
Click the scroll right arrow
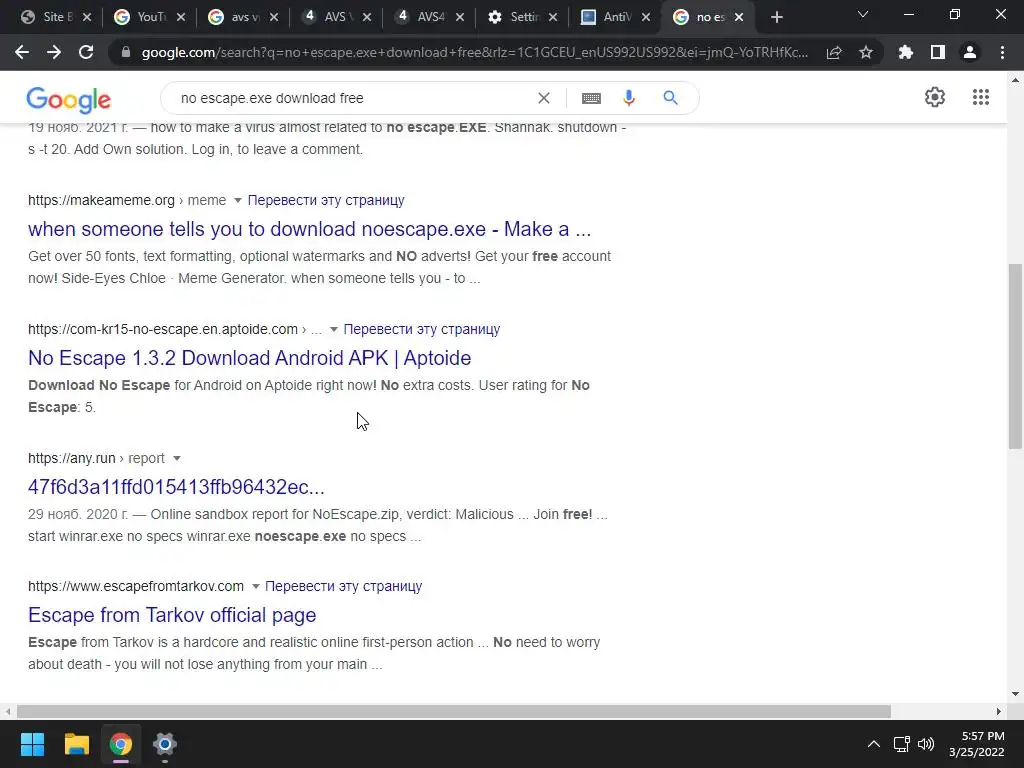pyautogui.click(x=999, y=711)
